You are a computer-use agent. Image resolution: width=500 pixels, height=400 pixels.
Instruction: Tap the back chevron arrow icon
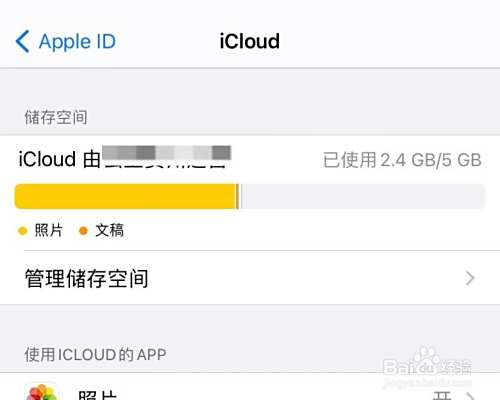click(x=23, y=42)
